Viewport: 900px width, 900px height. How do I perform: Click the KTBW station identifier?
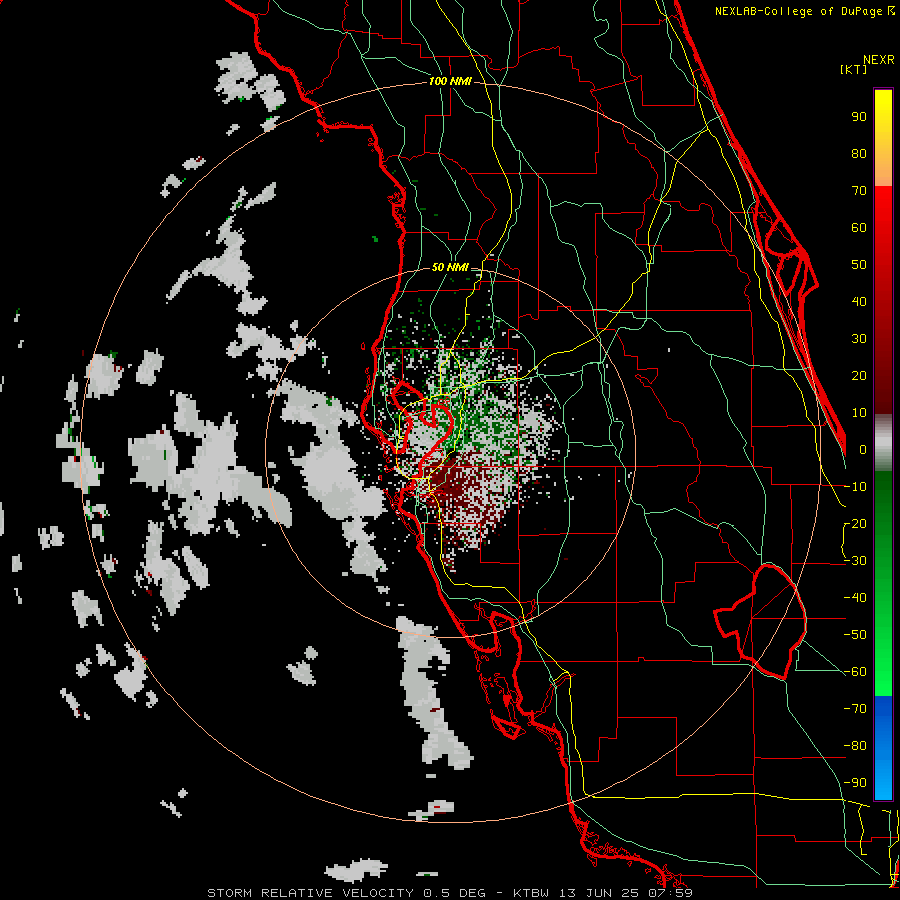(x=532, y=893)
